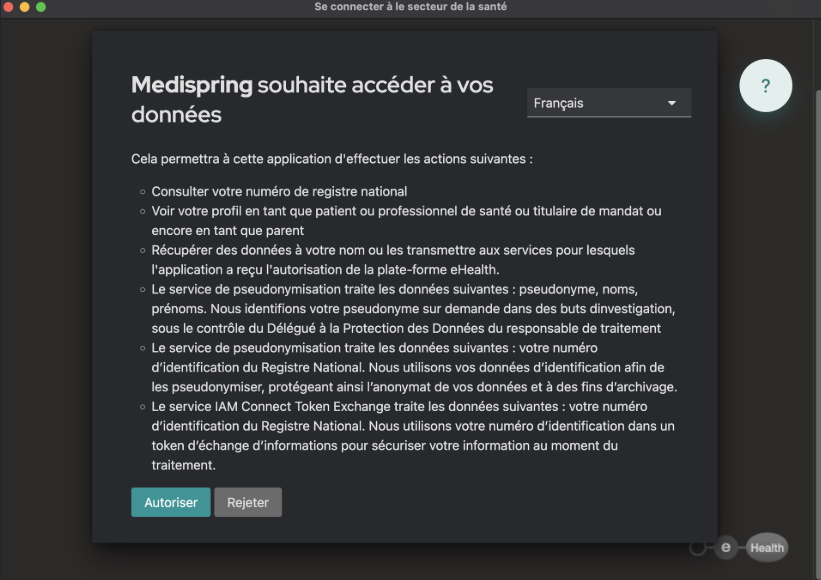This screenshot has height=580, width=821.
Task: Minimize the window with the yellow button
Action: click(25, 7)
